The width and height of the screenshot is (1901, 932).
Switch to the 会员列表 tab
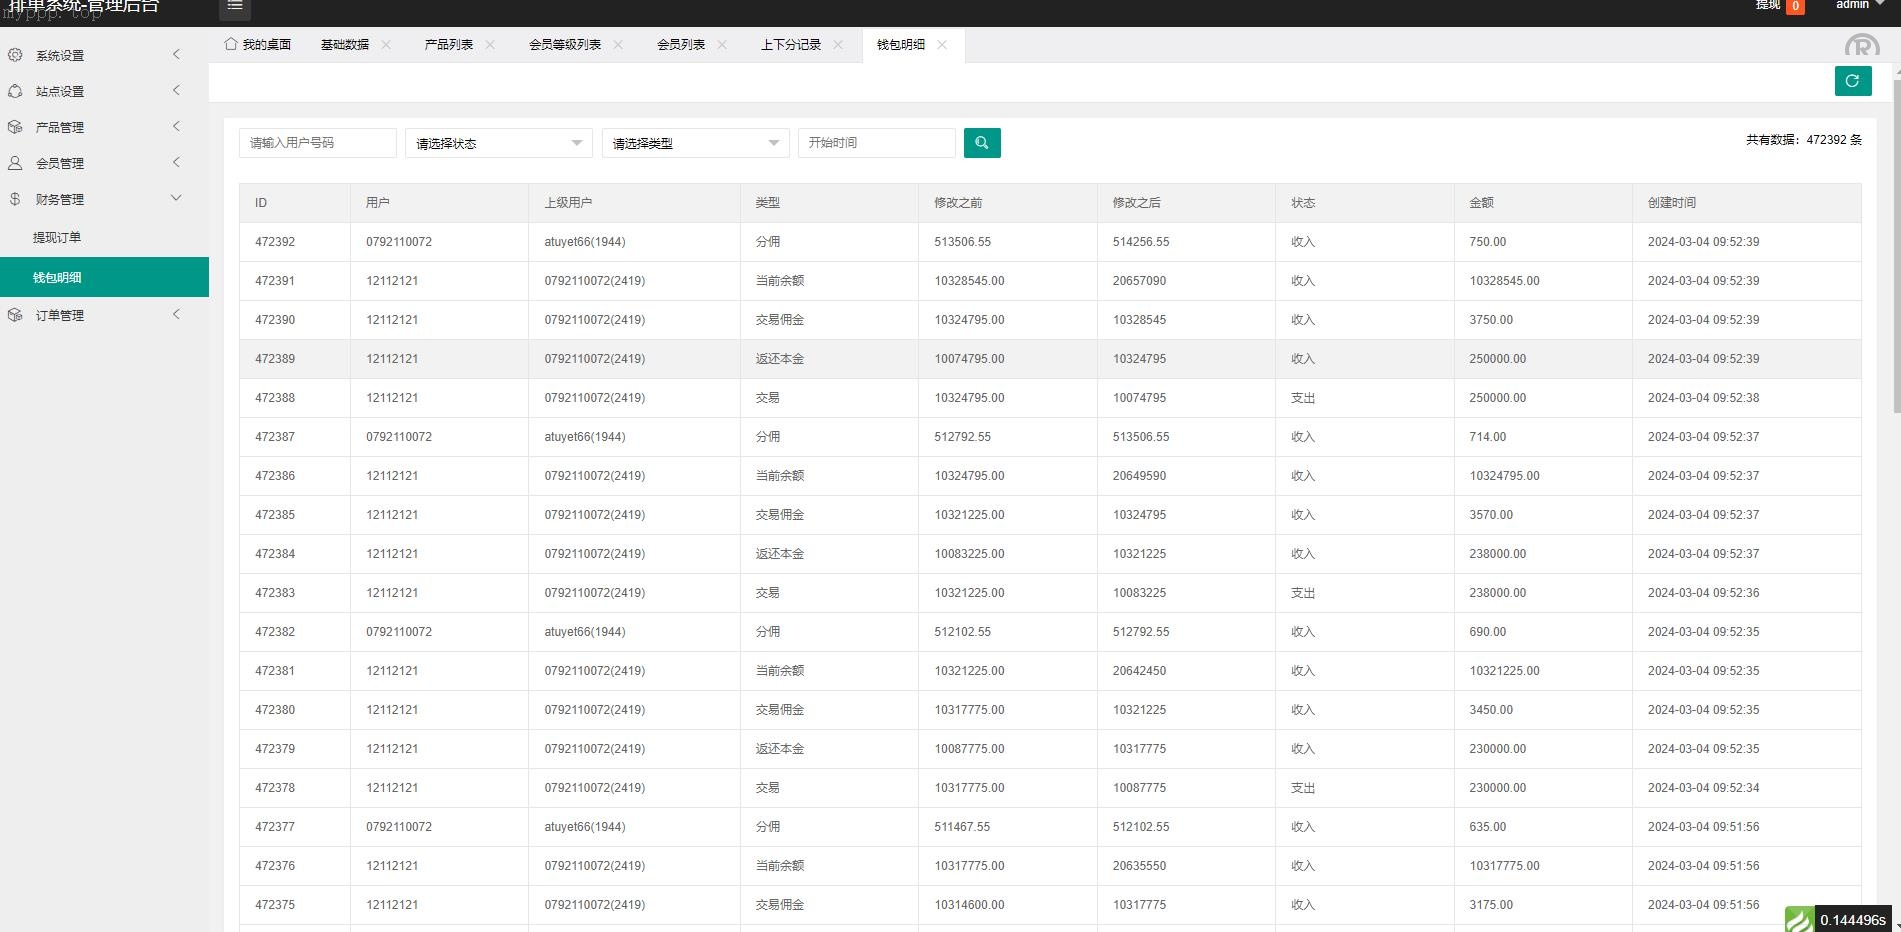click(x=680, y=45)
